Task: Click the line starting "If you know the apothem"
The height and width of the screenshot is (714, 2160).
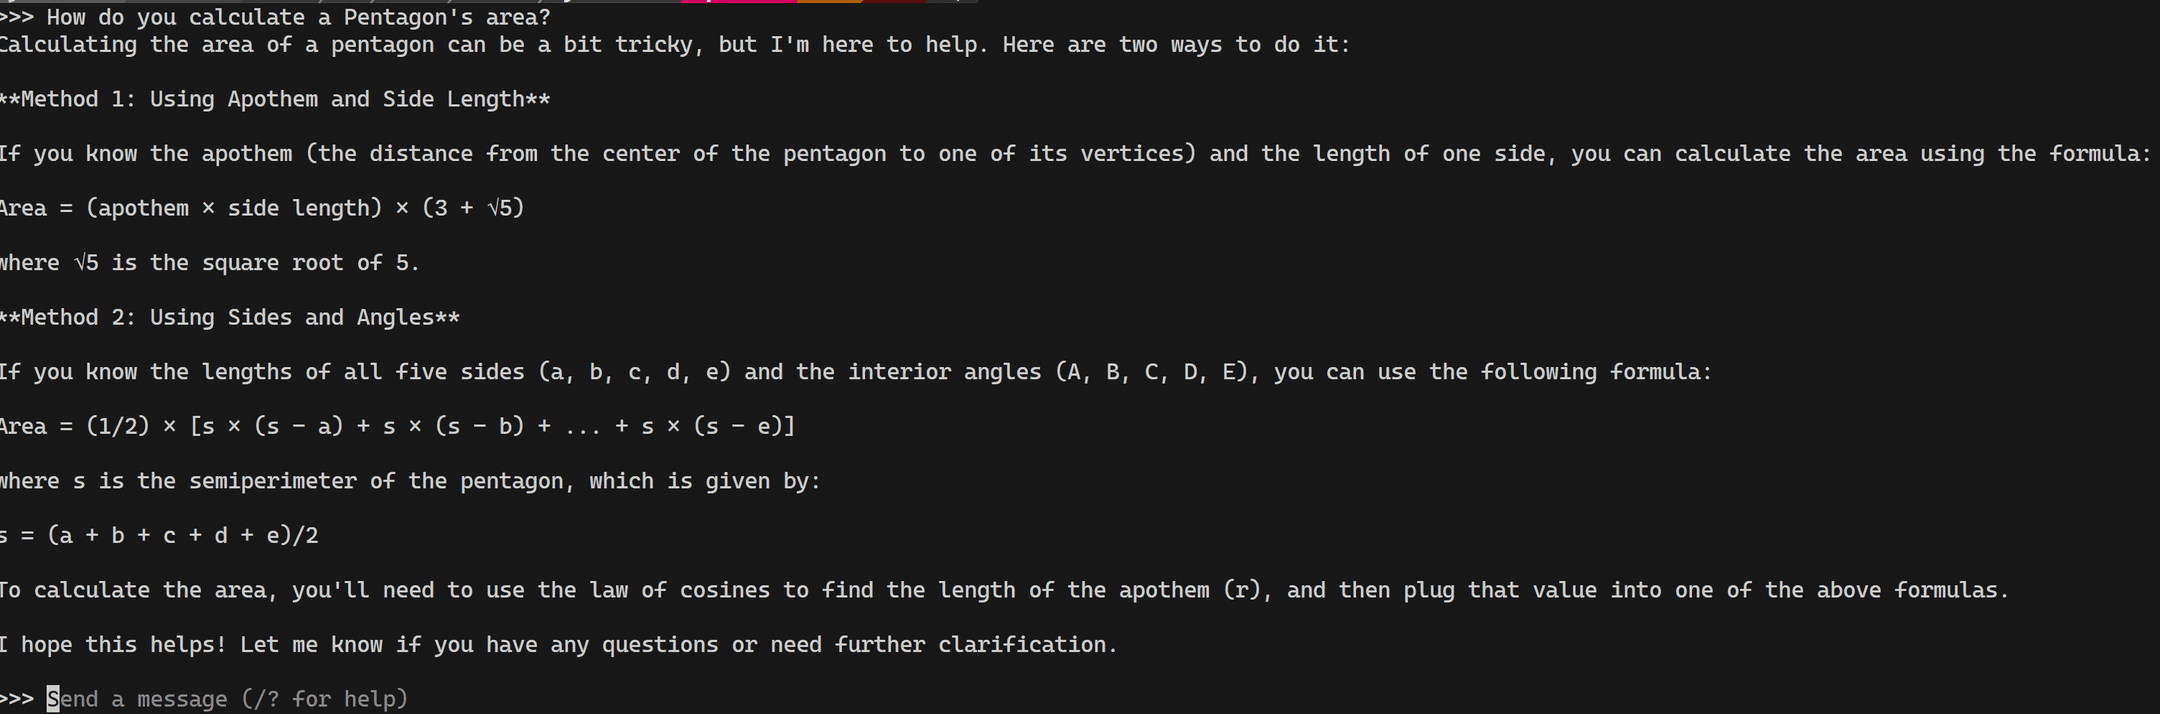Action: pos(1074,154)
